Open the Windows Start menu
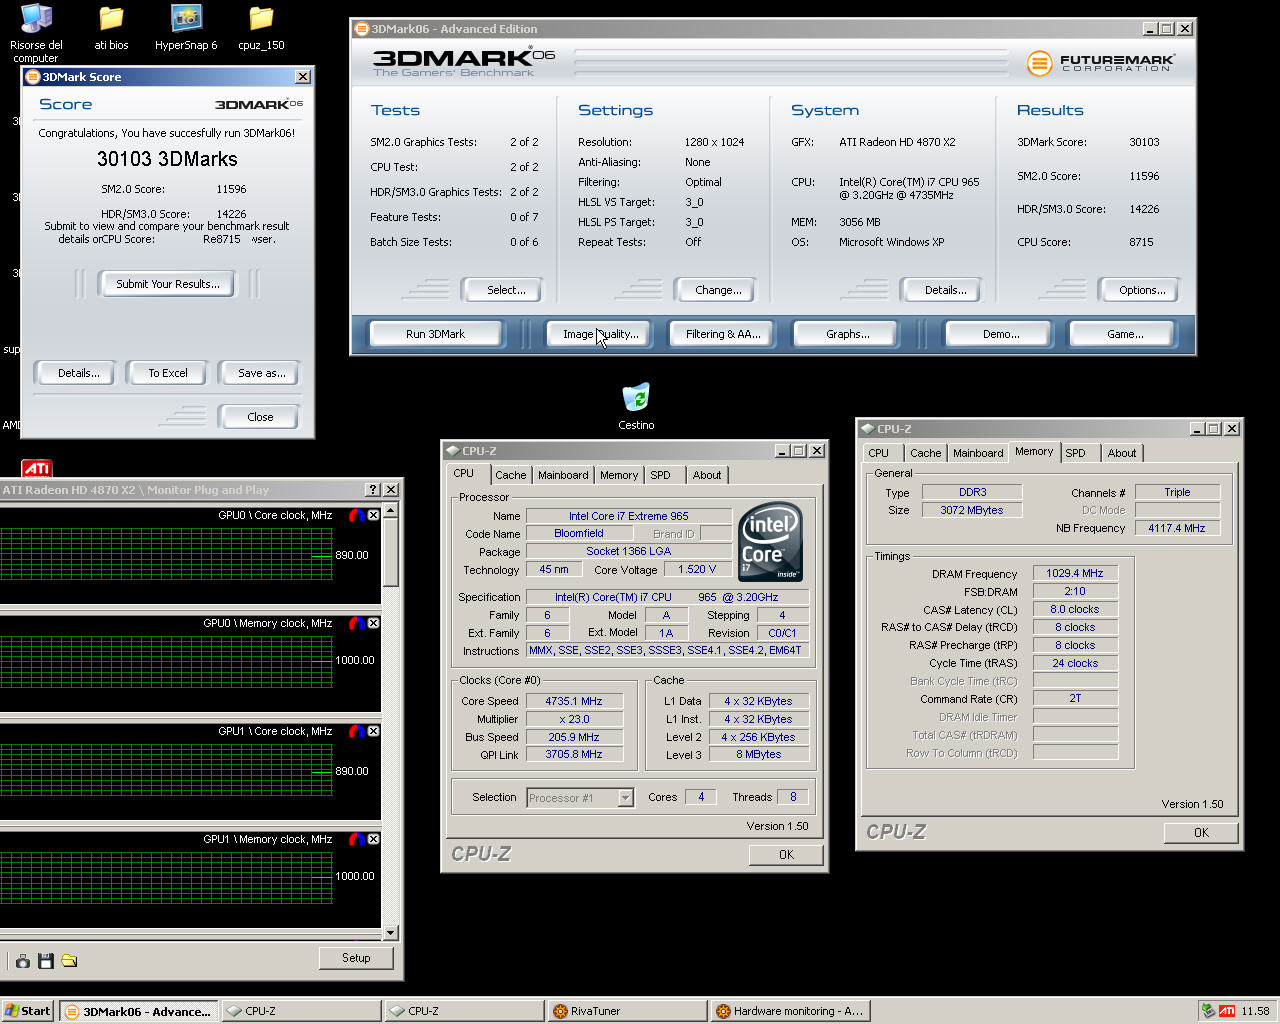Viewport: 1280px width, 1024px height. tap(28, 1011)
